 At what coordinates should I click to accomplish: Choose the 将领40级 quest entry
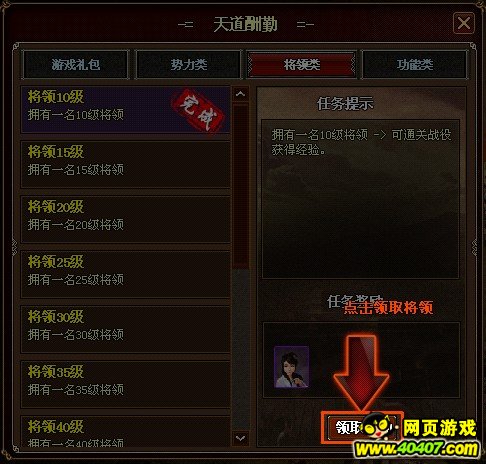click(x=126, y=431)
